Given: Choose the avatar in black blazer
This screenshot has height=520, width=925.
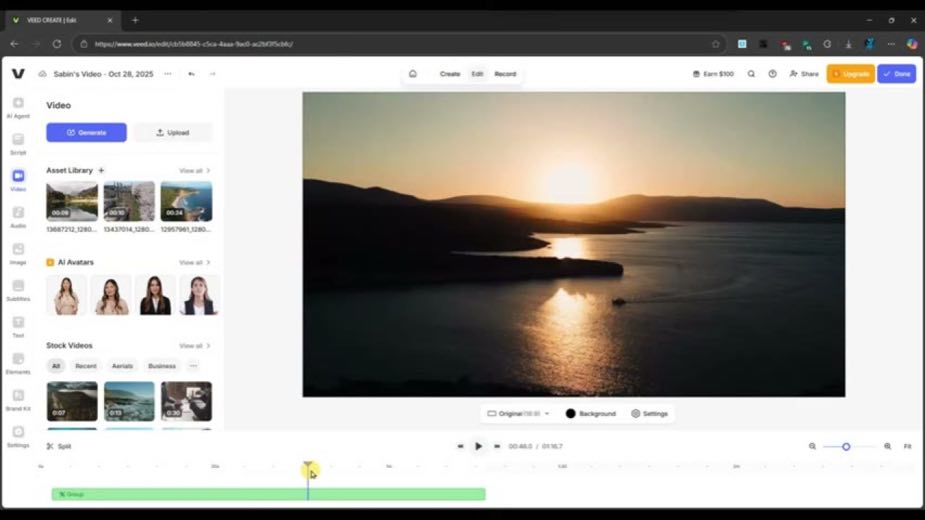Looking at the screenshot, I should click(155, 295).
